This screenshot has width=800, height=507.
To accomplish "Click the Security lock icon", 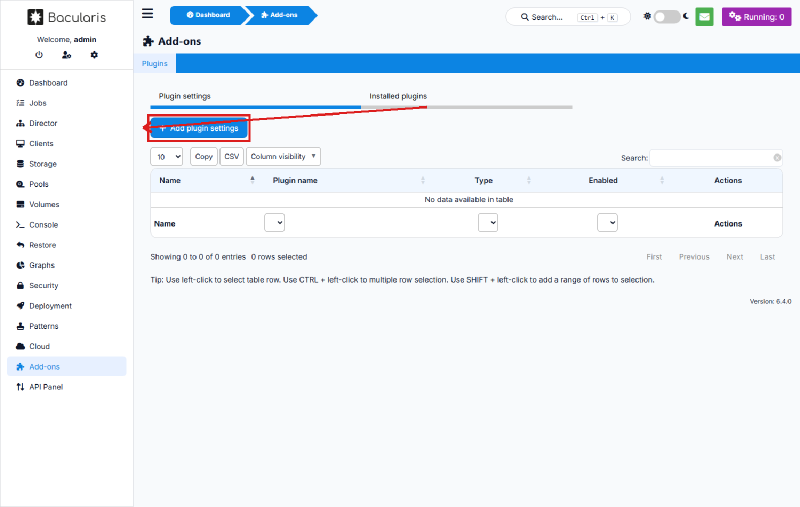I will 20,286.
